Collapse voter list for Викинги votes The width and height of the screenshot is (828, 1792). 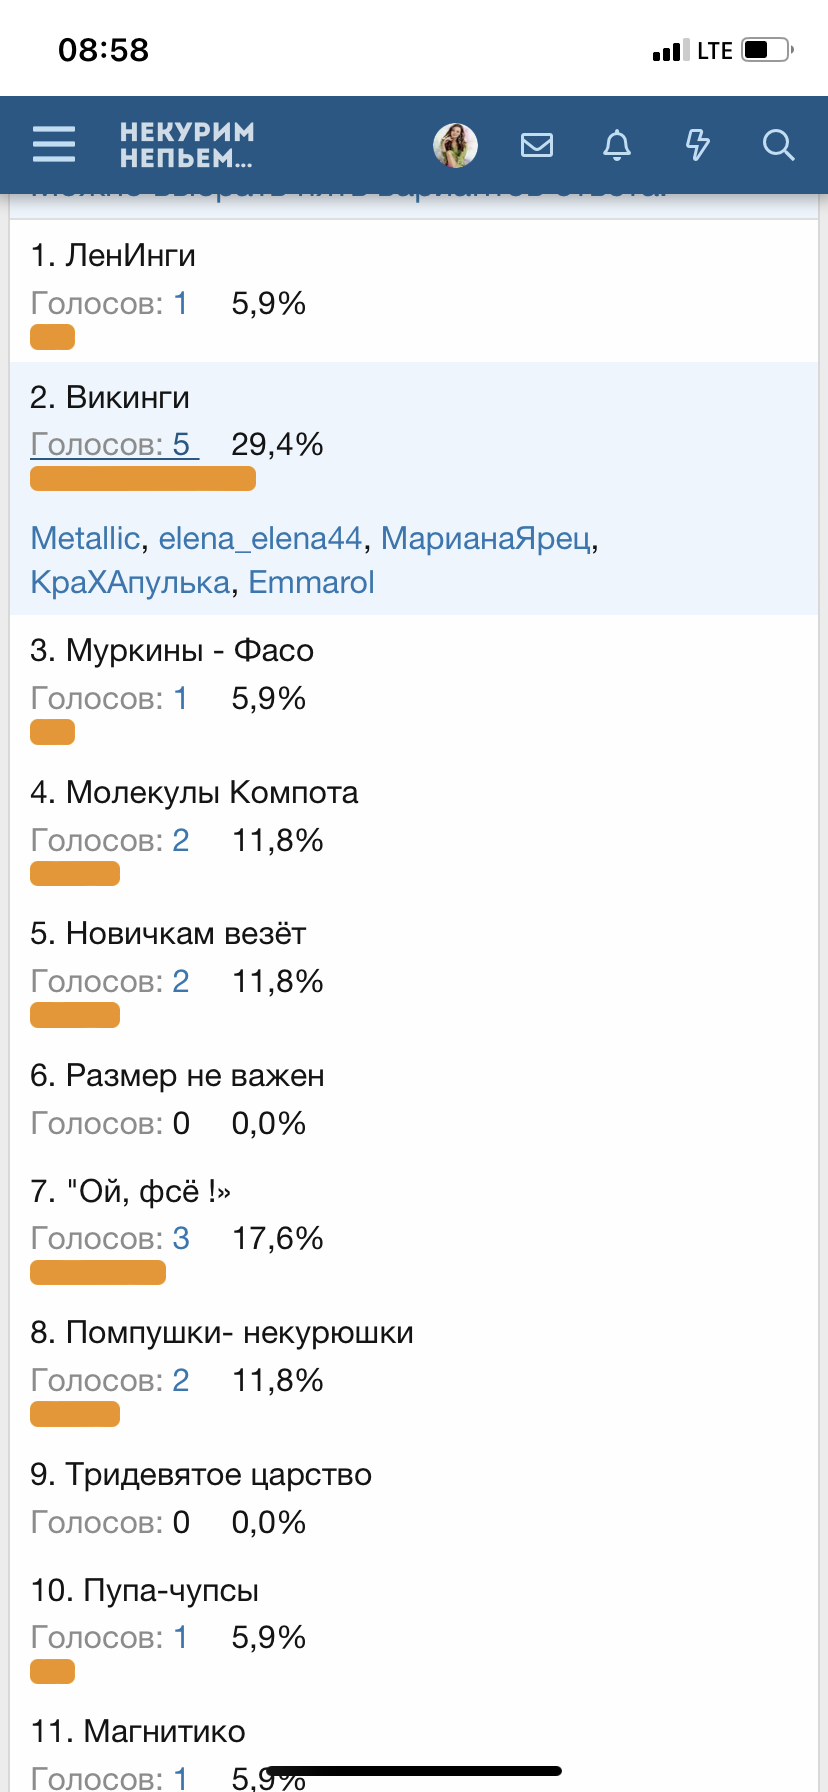[114, 444]
